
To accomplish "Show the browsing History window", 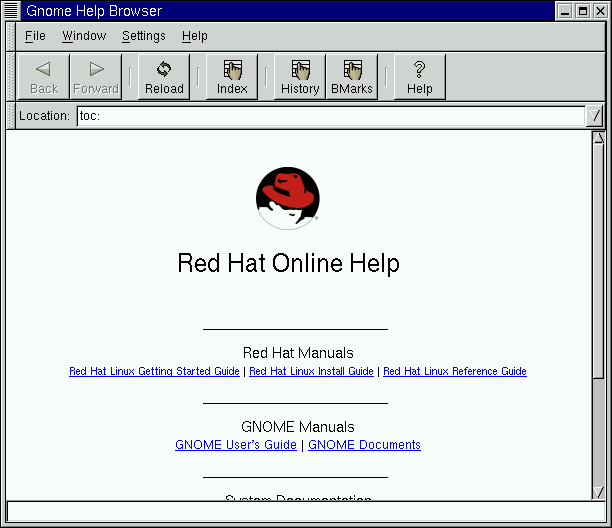I will point(300,77).
